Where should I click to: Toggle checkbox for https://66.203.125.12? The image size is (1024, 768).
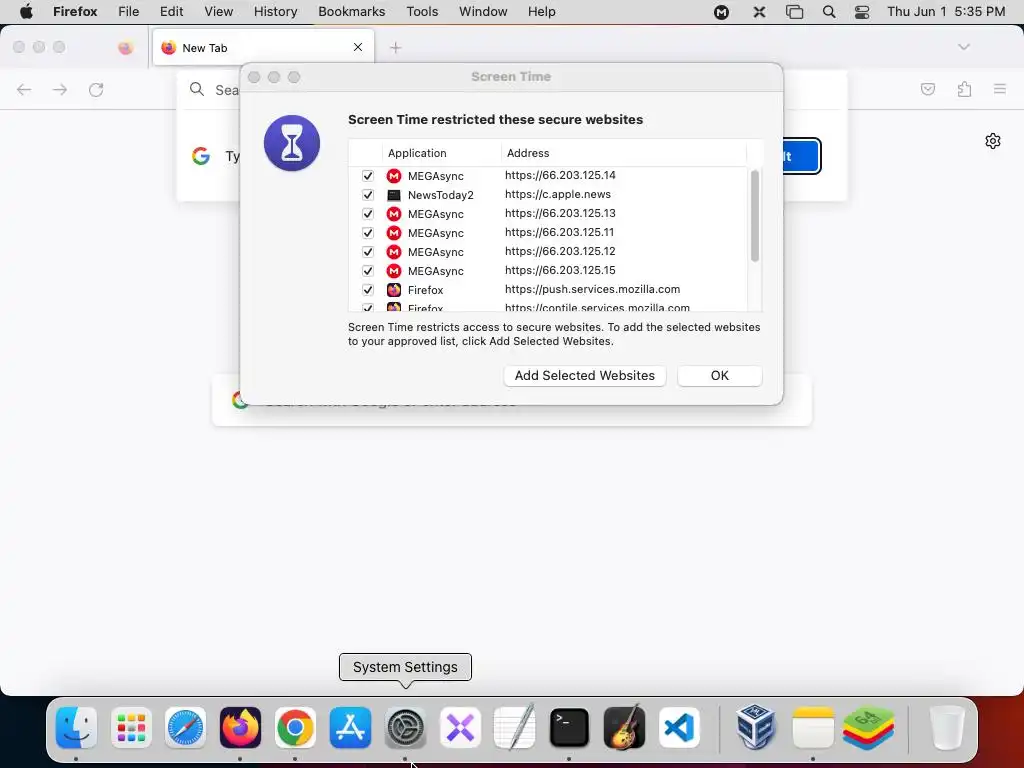(x=368, y=251)
